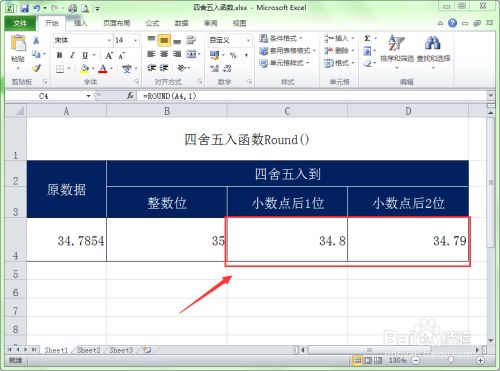
Task: Toggle italic formatting
Action: [x=72, y=55]
